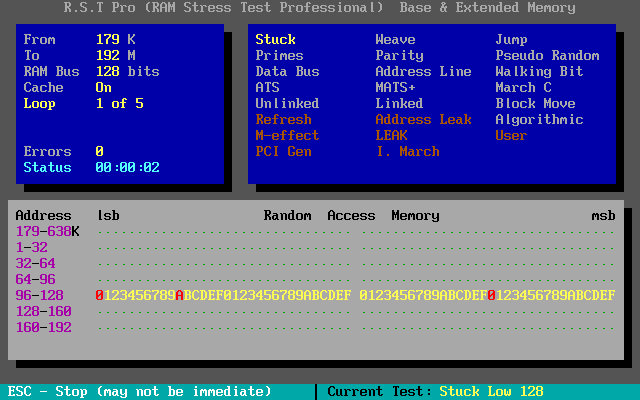Click the Cache On value
Viewport: 640px width, 400px height.
point(103,87)
